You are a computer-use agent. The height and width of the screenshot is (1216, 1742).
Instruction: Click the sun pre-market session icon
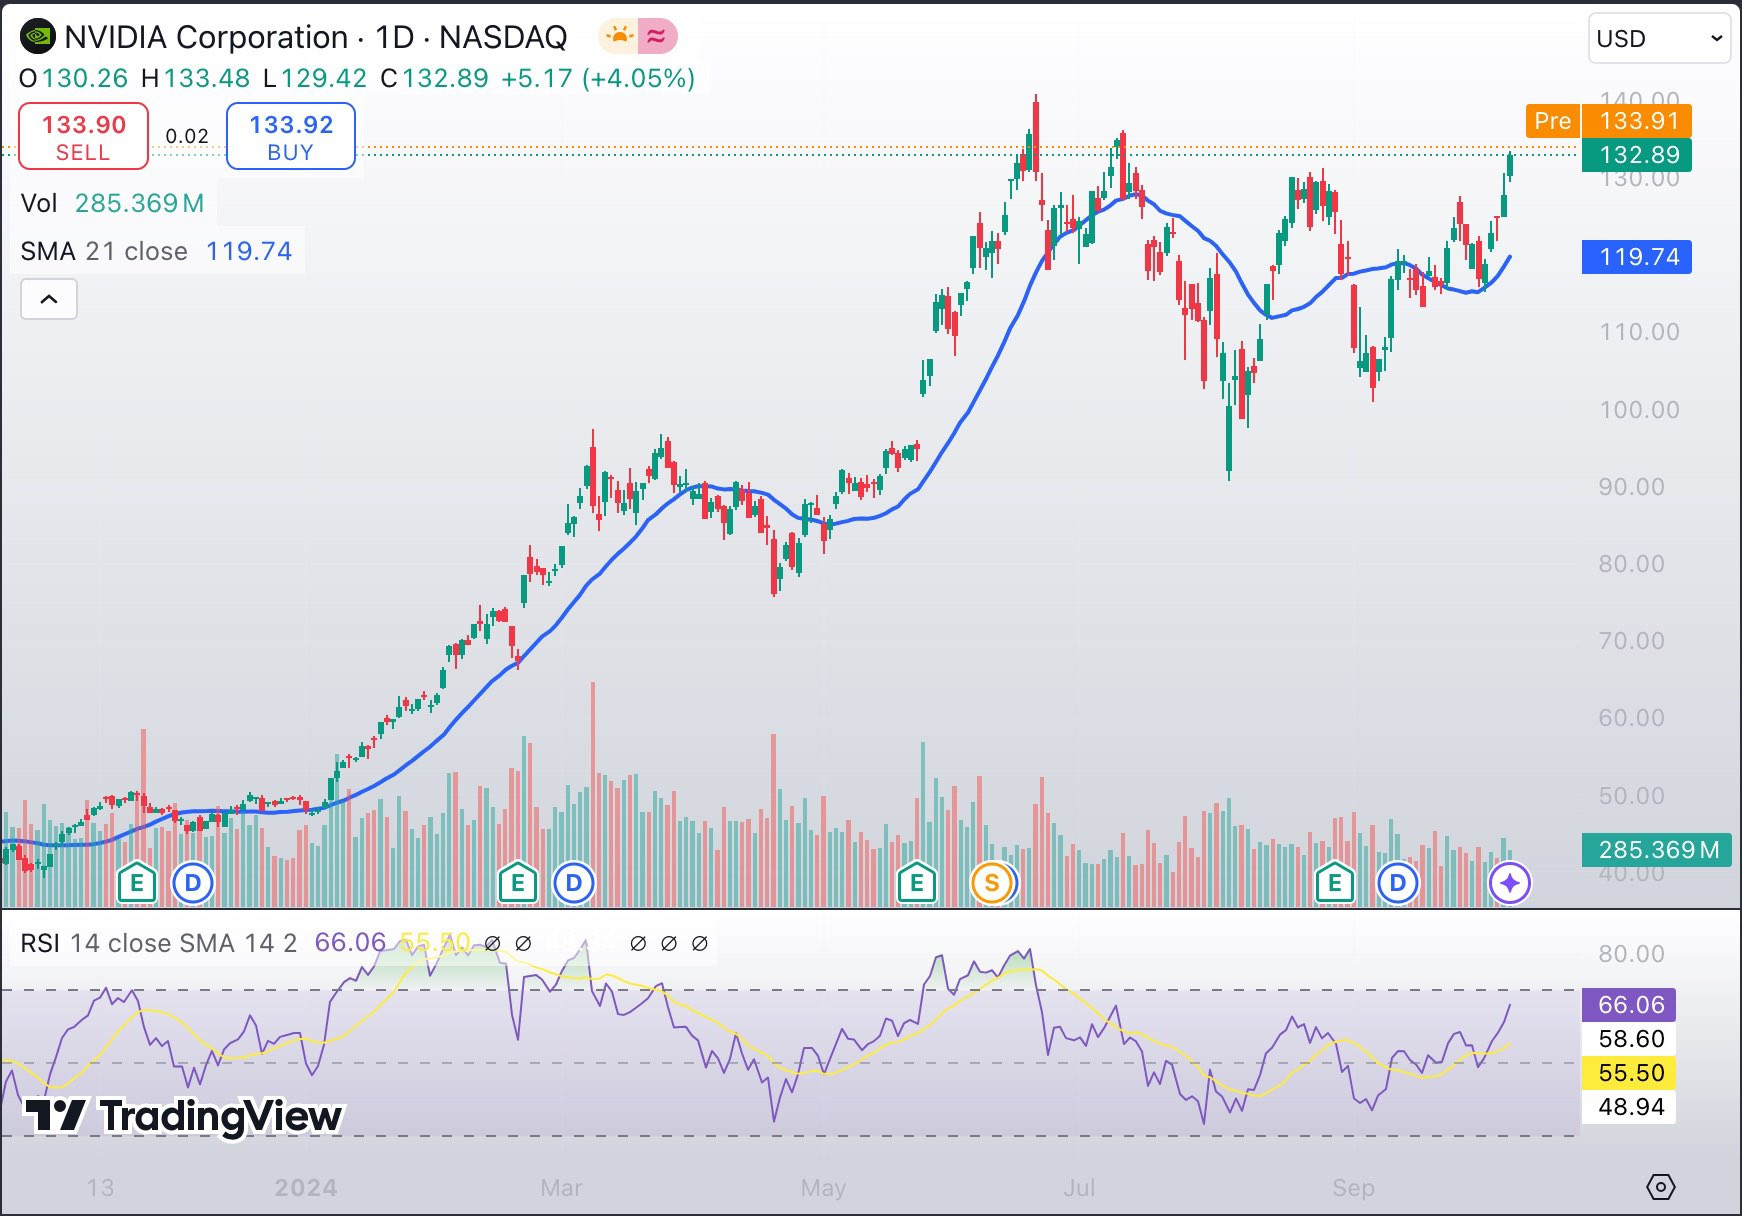[x=619, y=37]
